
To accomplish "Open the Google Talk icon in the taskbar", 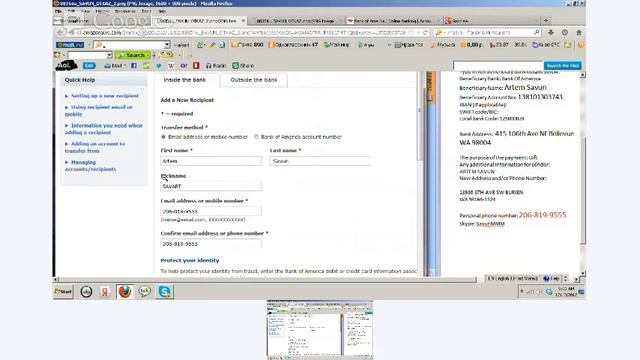I will pos(144,291).
